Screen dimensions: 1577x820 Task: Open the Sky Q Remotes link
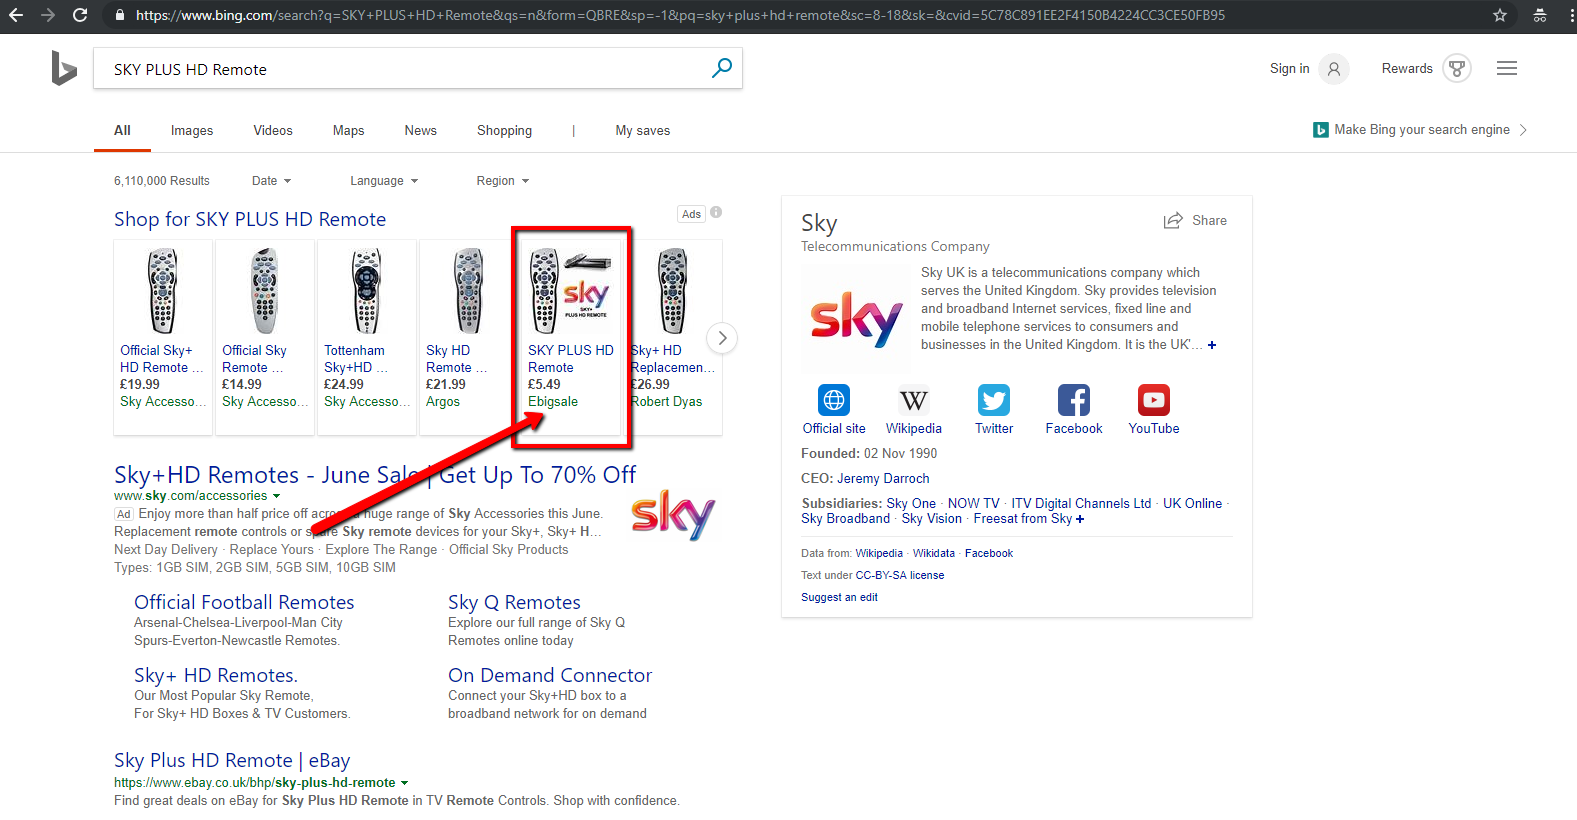(514, 602)
